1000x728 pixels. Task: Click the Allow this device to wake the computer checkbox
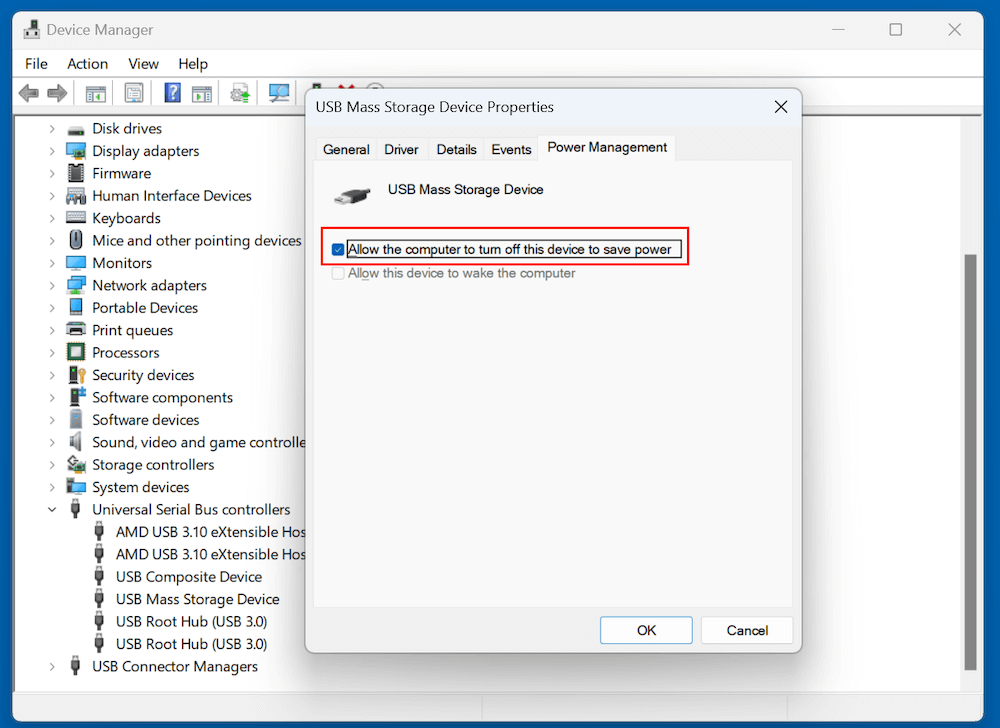tap(338, 273)
